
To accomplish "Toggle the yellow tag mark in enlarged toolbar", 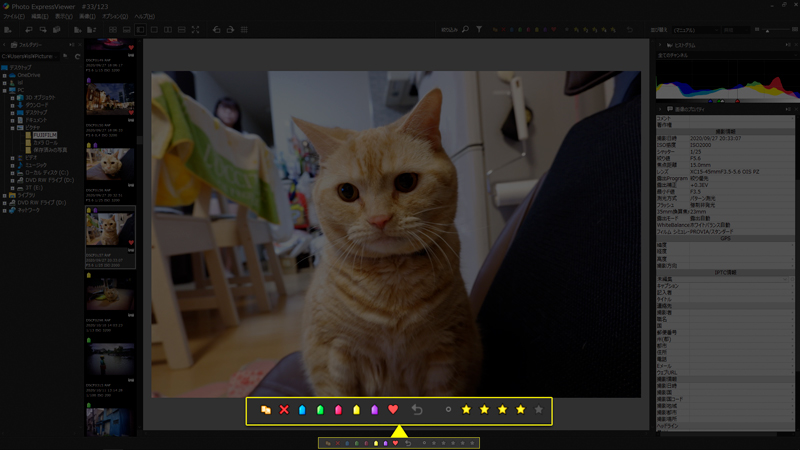I will 356,410.
